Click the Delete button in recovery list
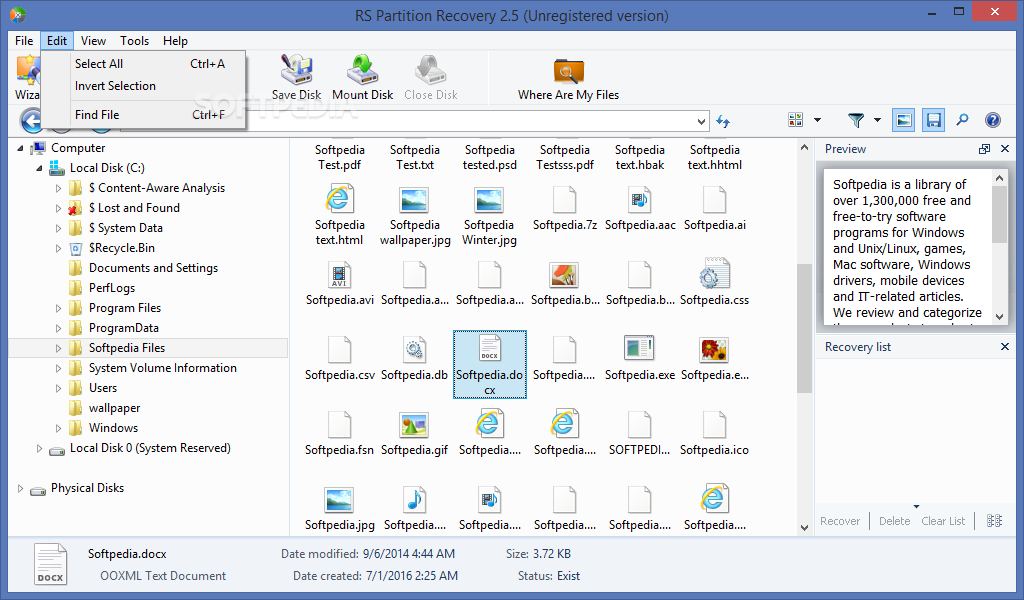The width and height of the screenshot is (1024, 600). point(894,521)
